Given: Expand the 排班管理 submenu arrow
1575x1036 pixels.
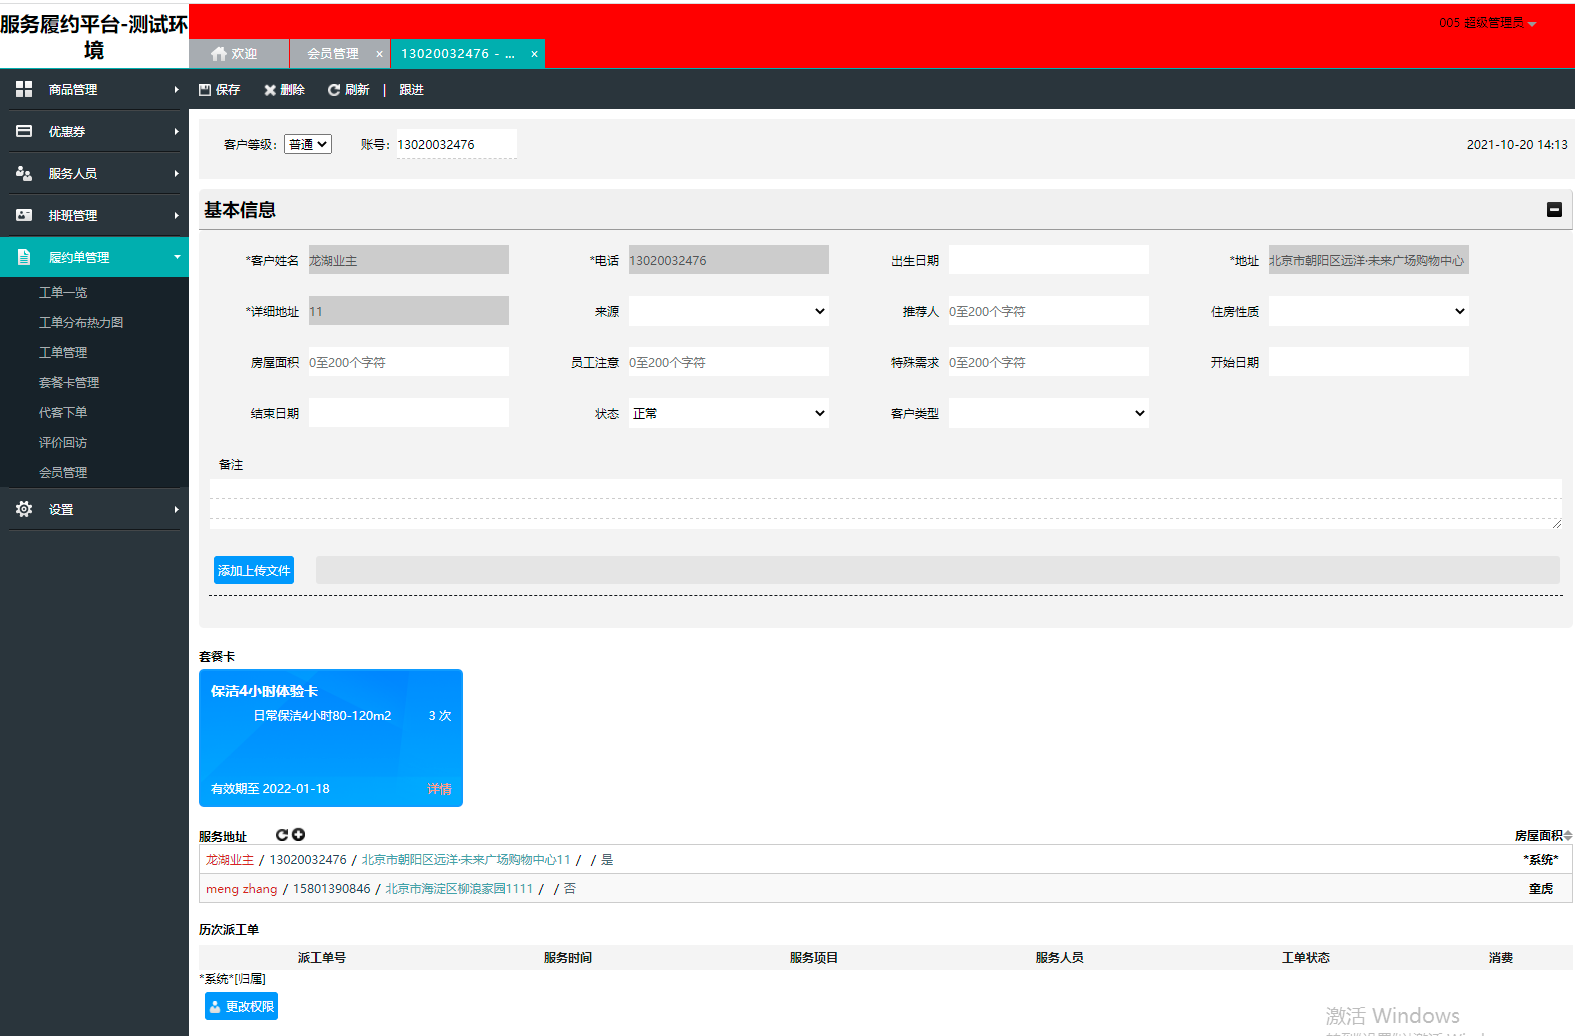Looking at the screenshot, I should tap(176, 215).
